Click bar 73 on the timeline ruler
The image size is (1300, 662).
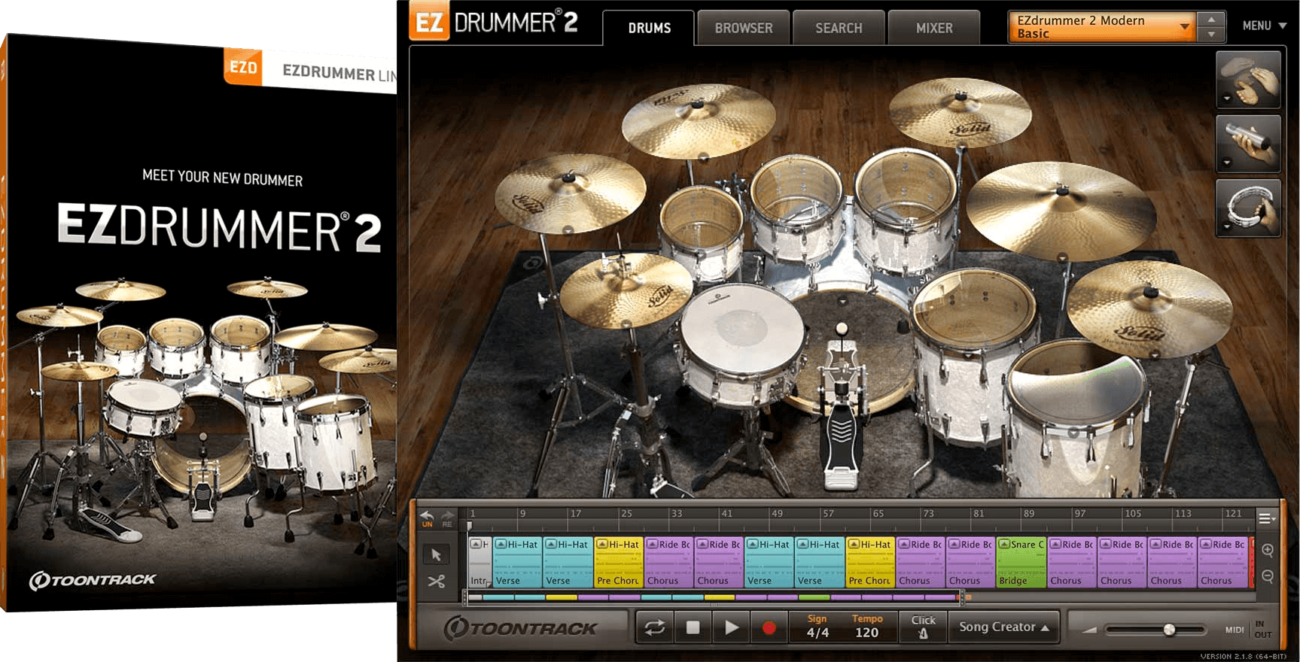pos(928,514)
